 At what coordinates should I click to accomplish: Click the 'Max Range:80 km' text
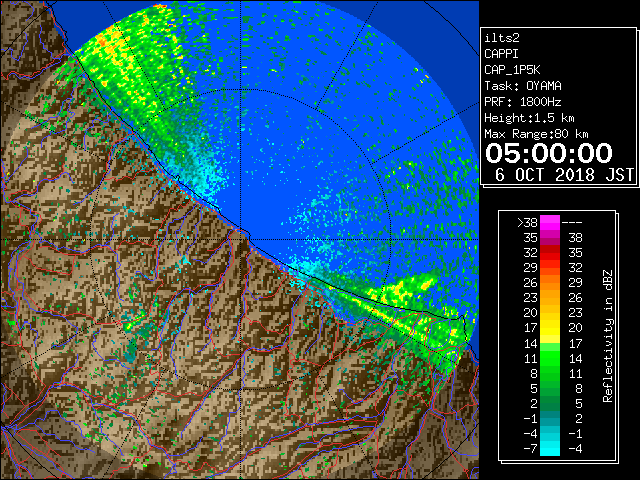pyautogui.click(x=536, y=134)
